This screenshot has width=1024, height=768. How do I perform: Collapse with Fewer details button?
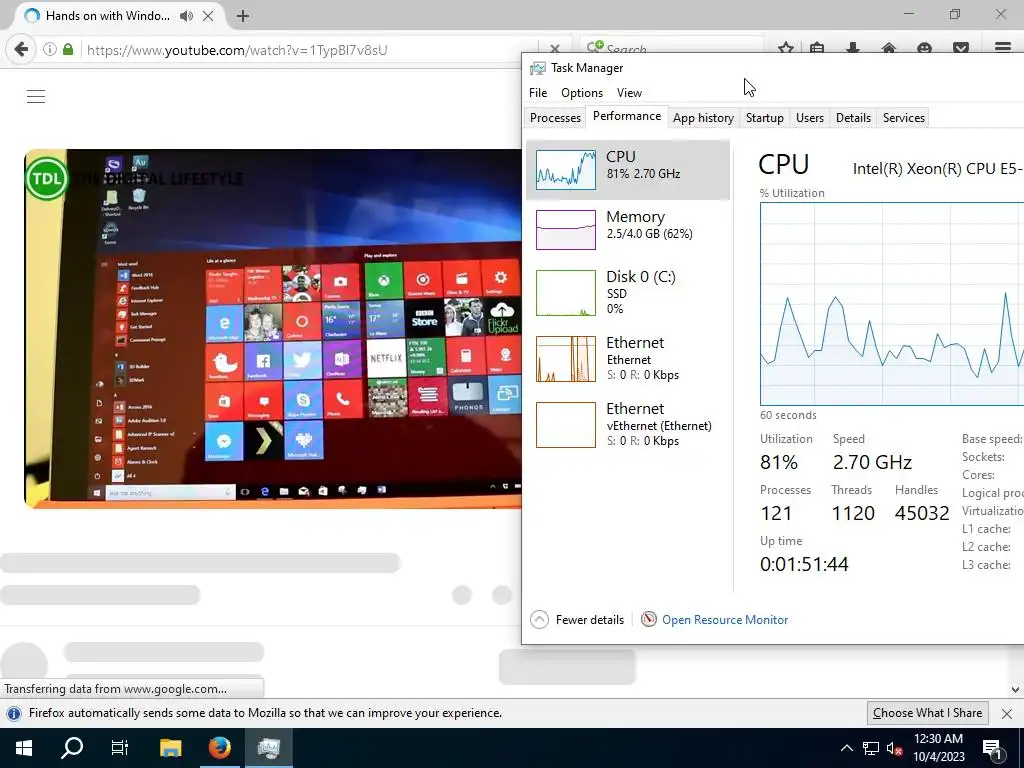(577, 619)
